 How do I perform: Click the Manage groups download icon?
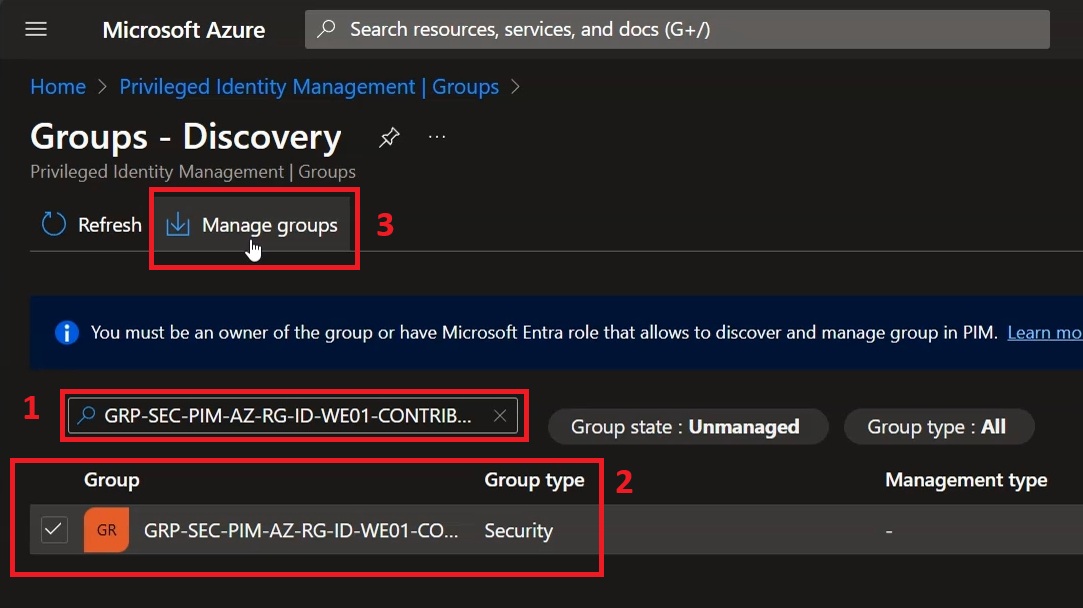[178, 225]
